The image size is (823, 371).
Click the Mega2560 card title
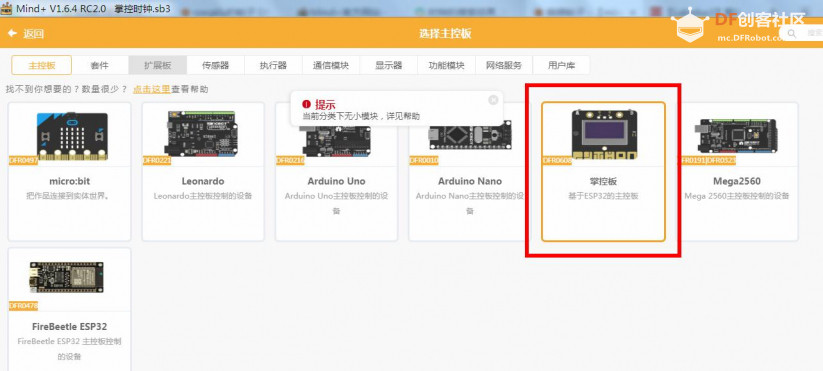point(737,181)
